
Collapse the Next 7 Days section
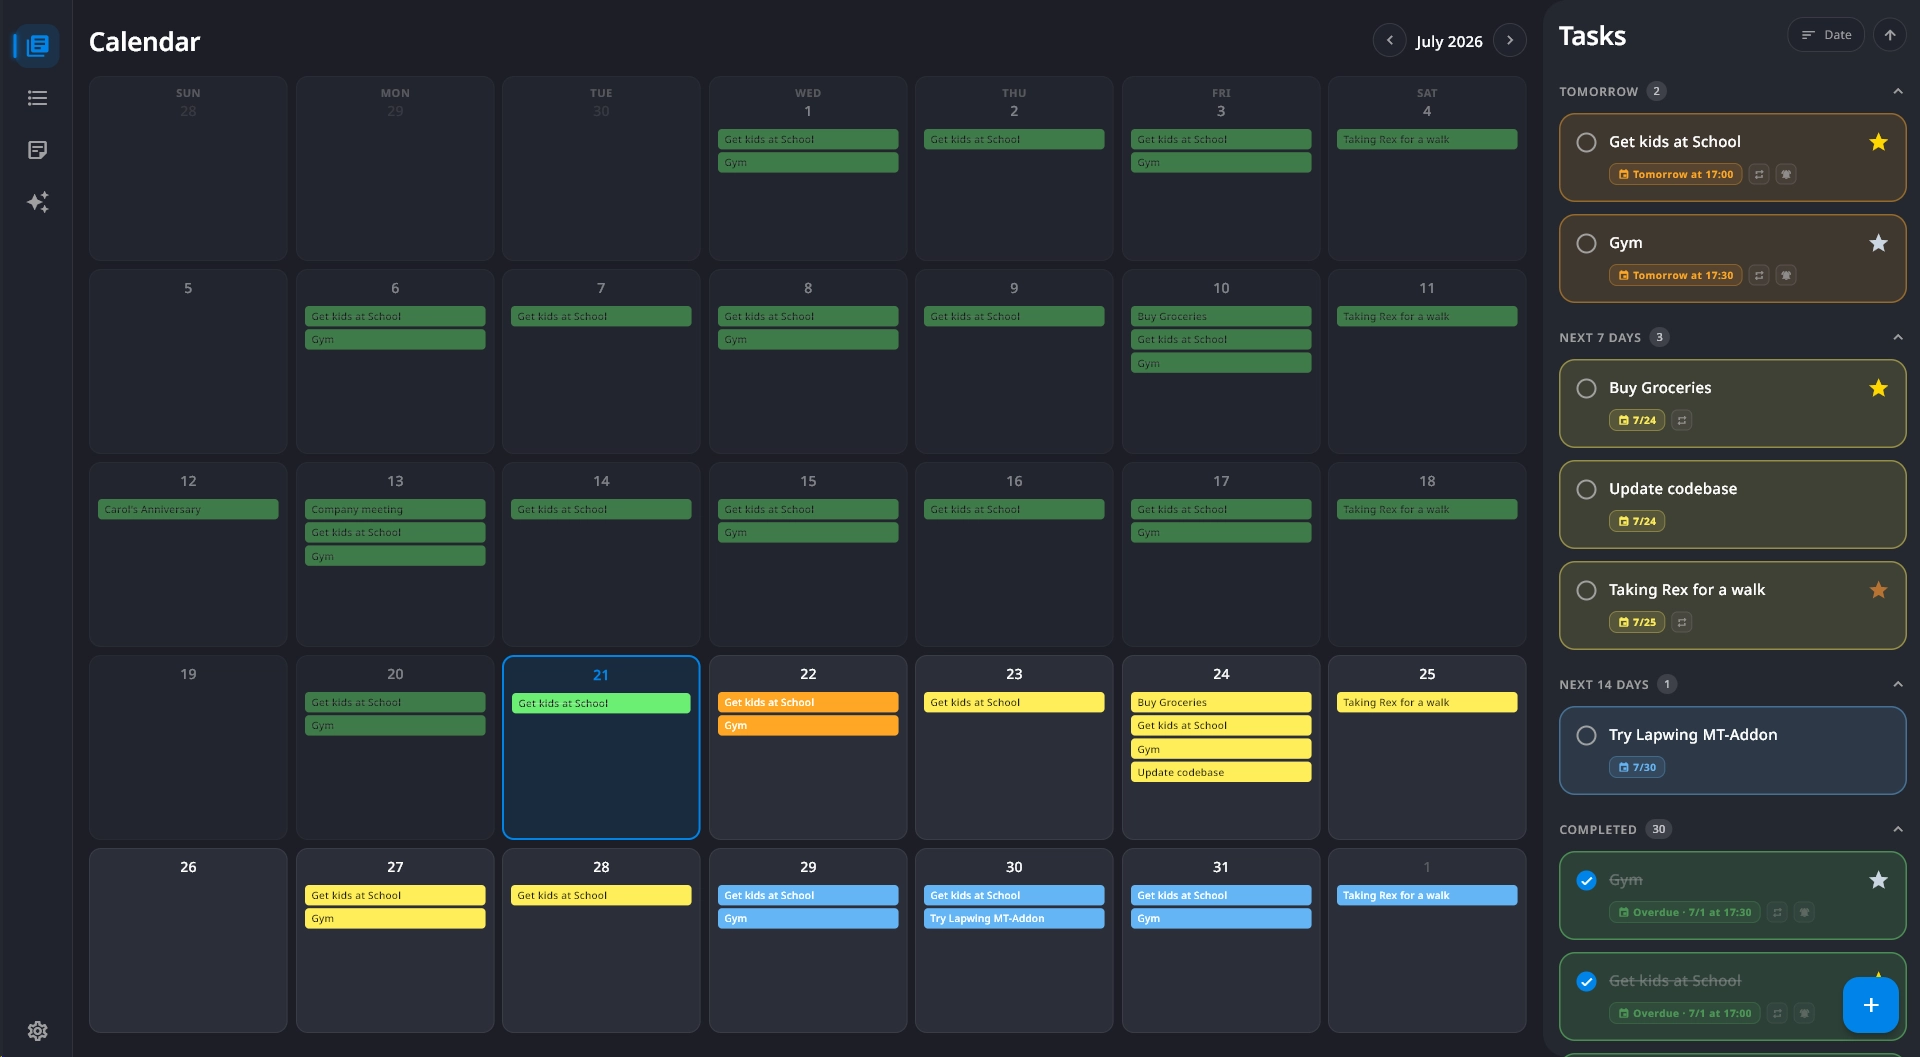point(1897,337)
